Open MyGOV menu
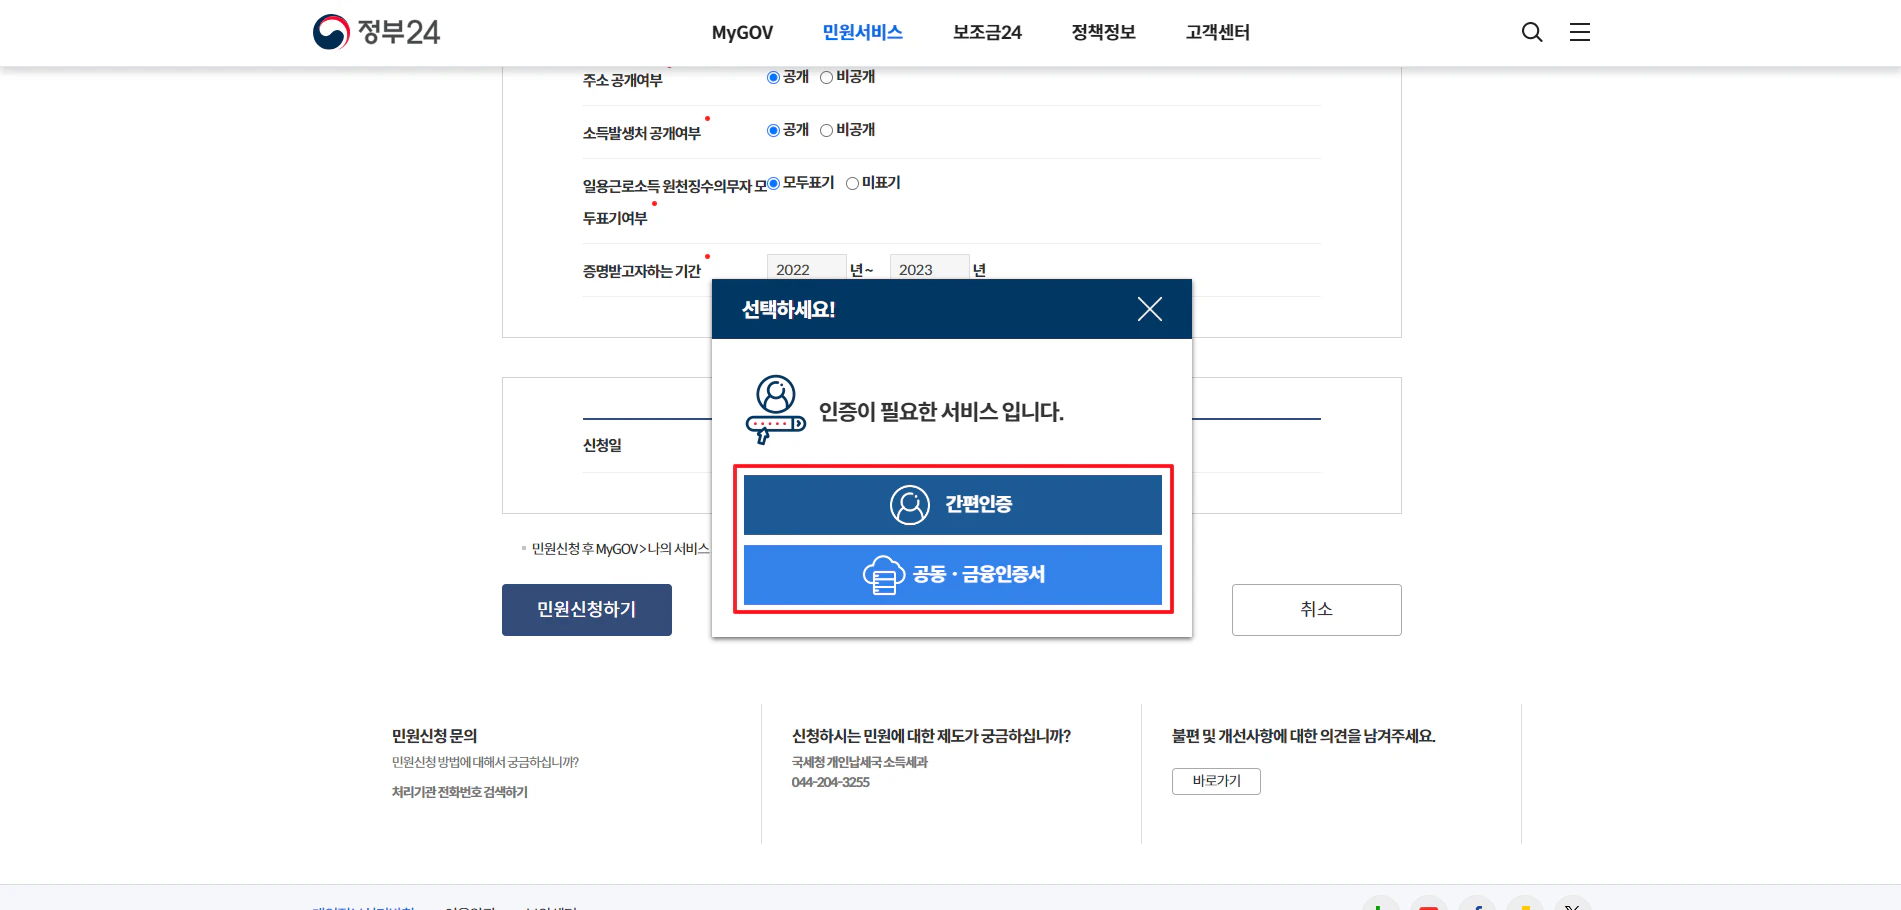The width and height of the screenshot is (1901, 910). (x=742, y=32)
